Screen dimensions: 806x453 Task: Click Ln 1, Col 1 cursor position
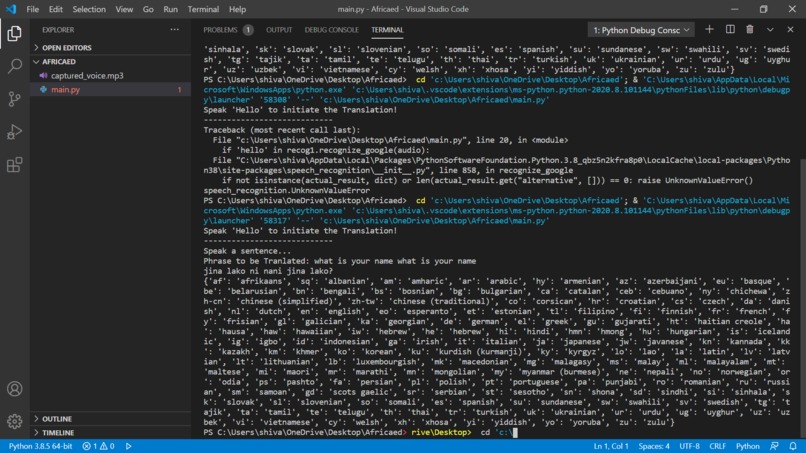tap(611, 446)
